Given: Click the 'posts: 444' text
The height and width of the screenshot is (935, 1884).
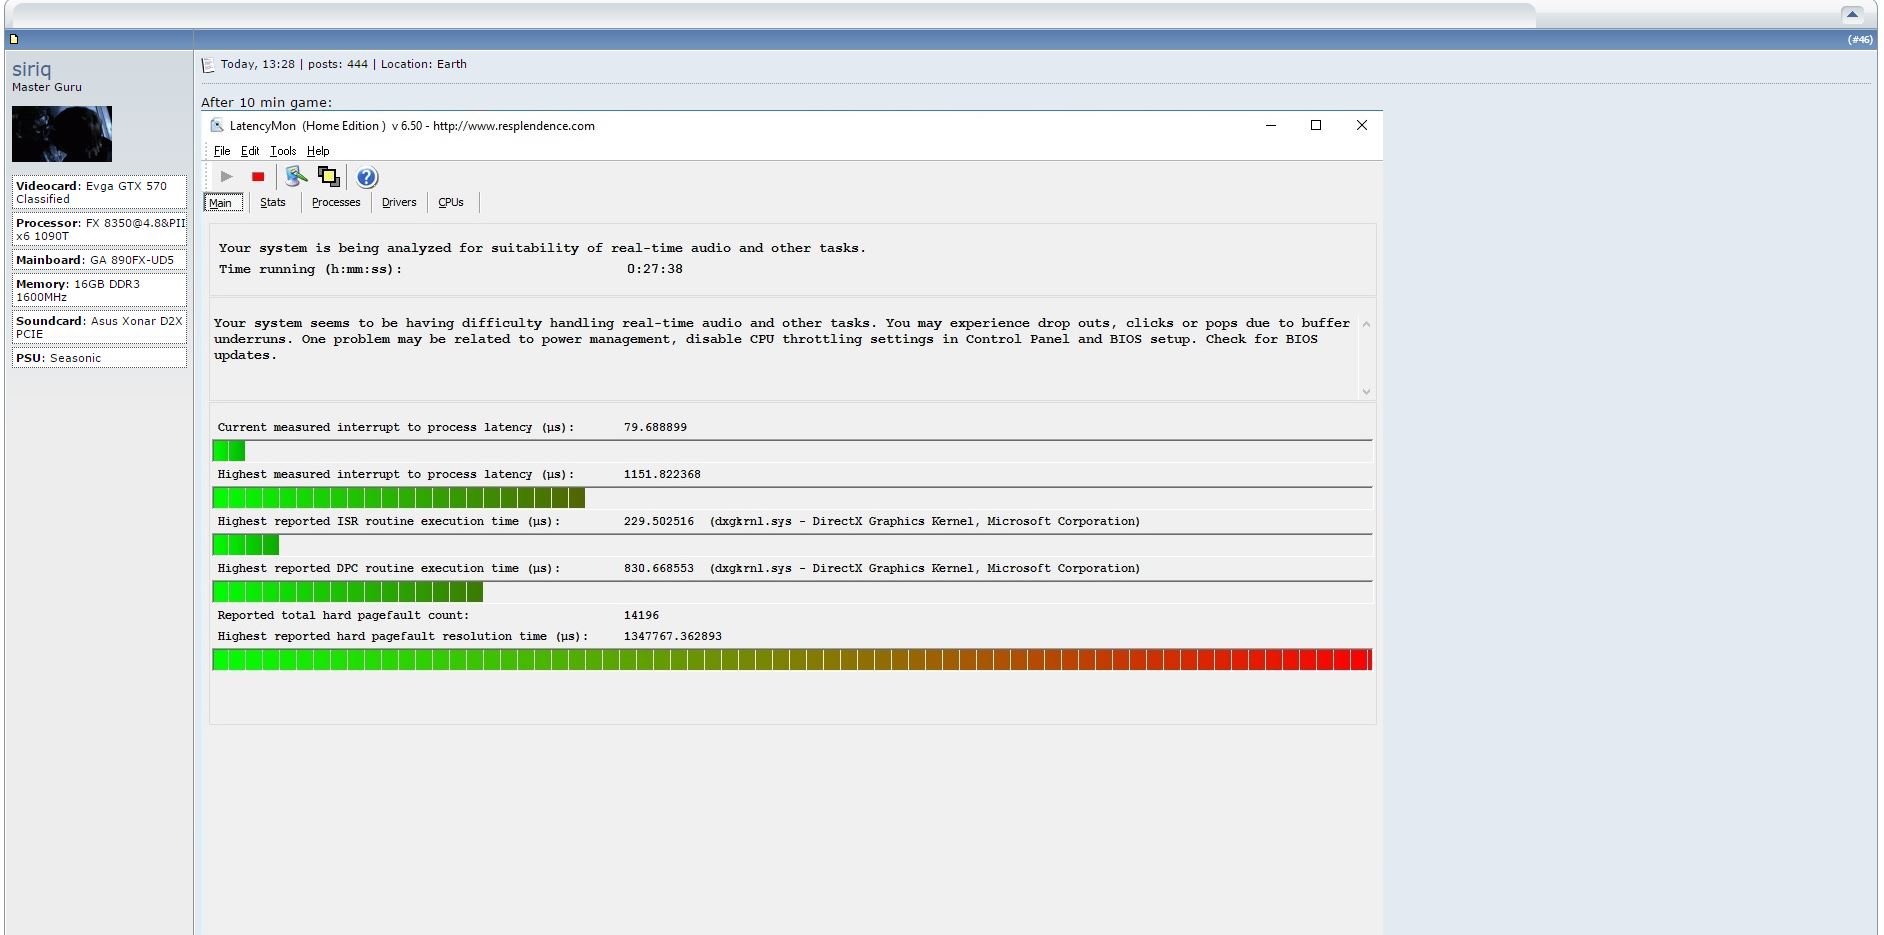Looking at the screenshot, I should [338, 64].
